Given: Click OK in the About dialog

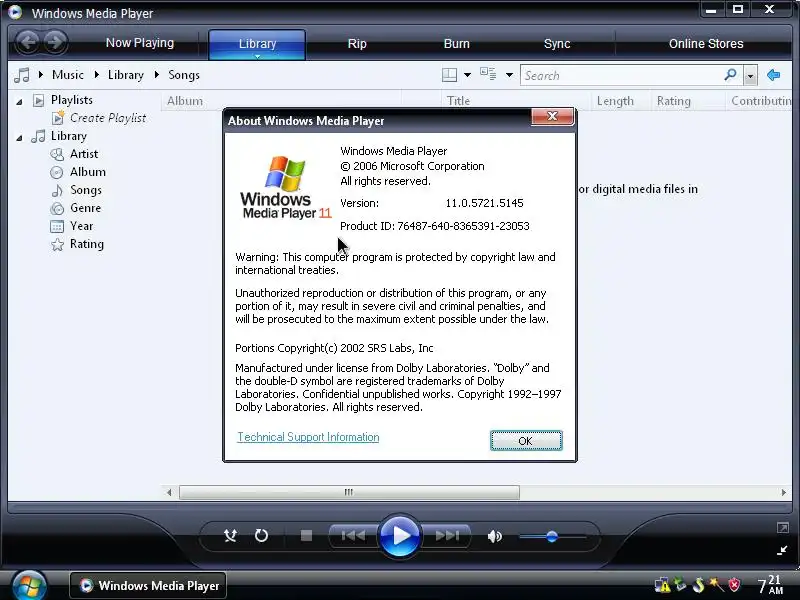Looking at the screenshot, I should (x=526, y=441).
